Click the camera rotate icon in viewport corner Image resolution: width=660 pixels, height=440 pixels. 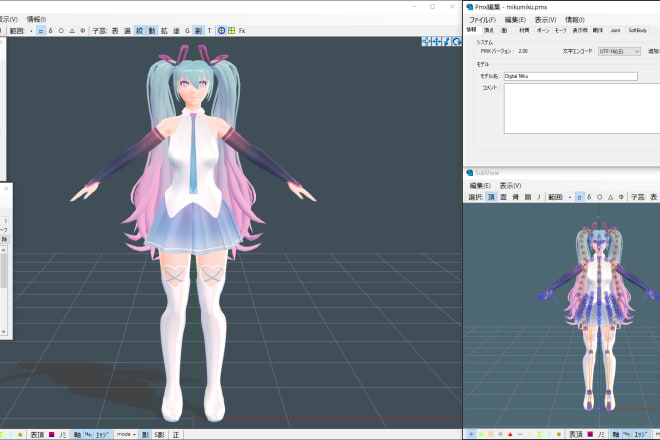click(457, 41)
